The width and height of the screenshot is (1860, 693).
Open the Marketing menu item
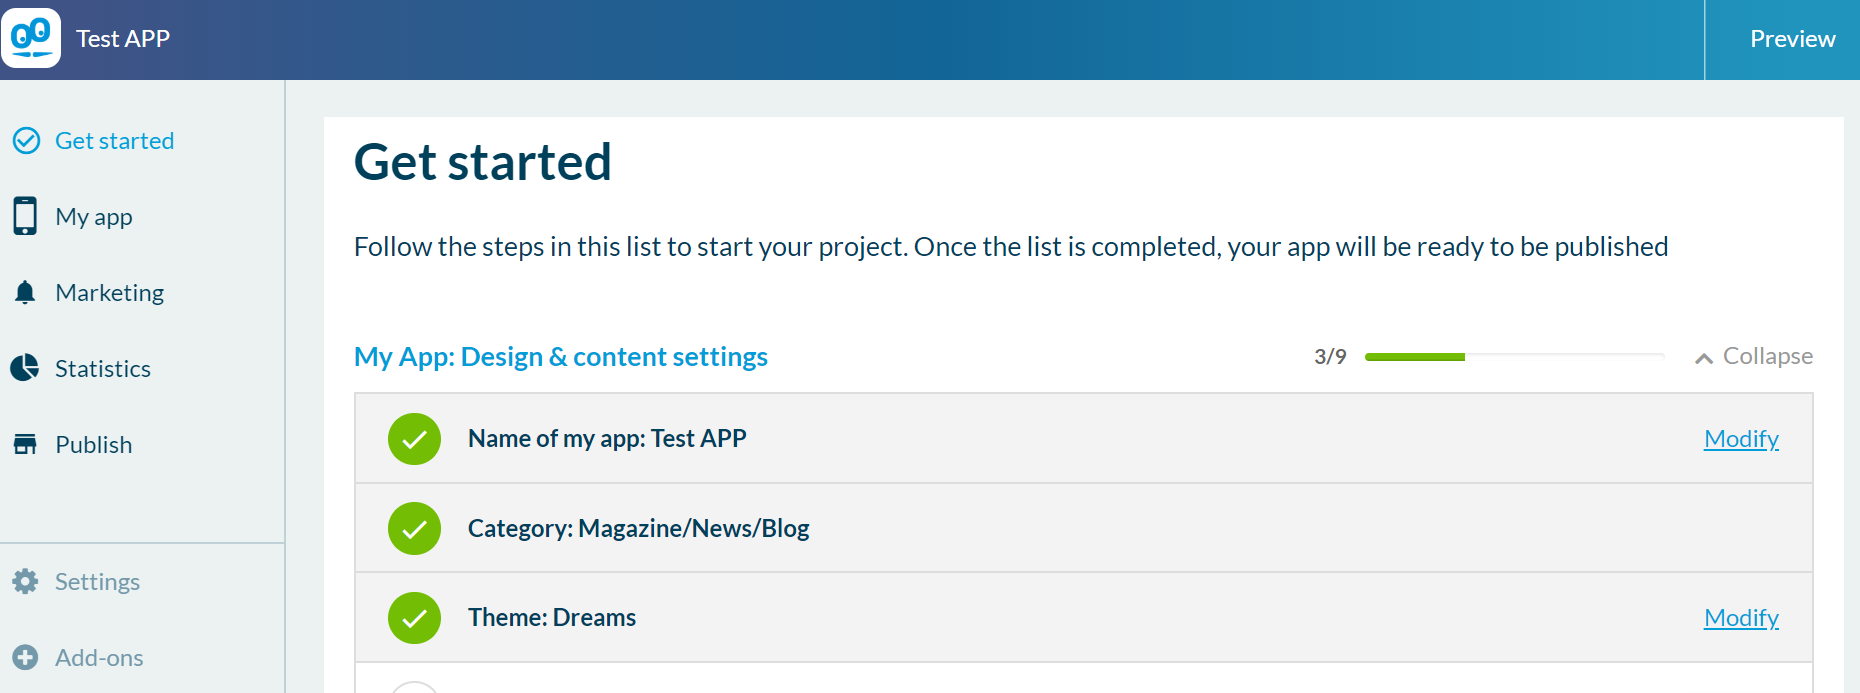pyautogui.click(x=109, y=293)
